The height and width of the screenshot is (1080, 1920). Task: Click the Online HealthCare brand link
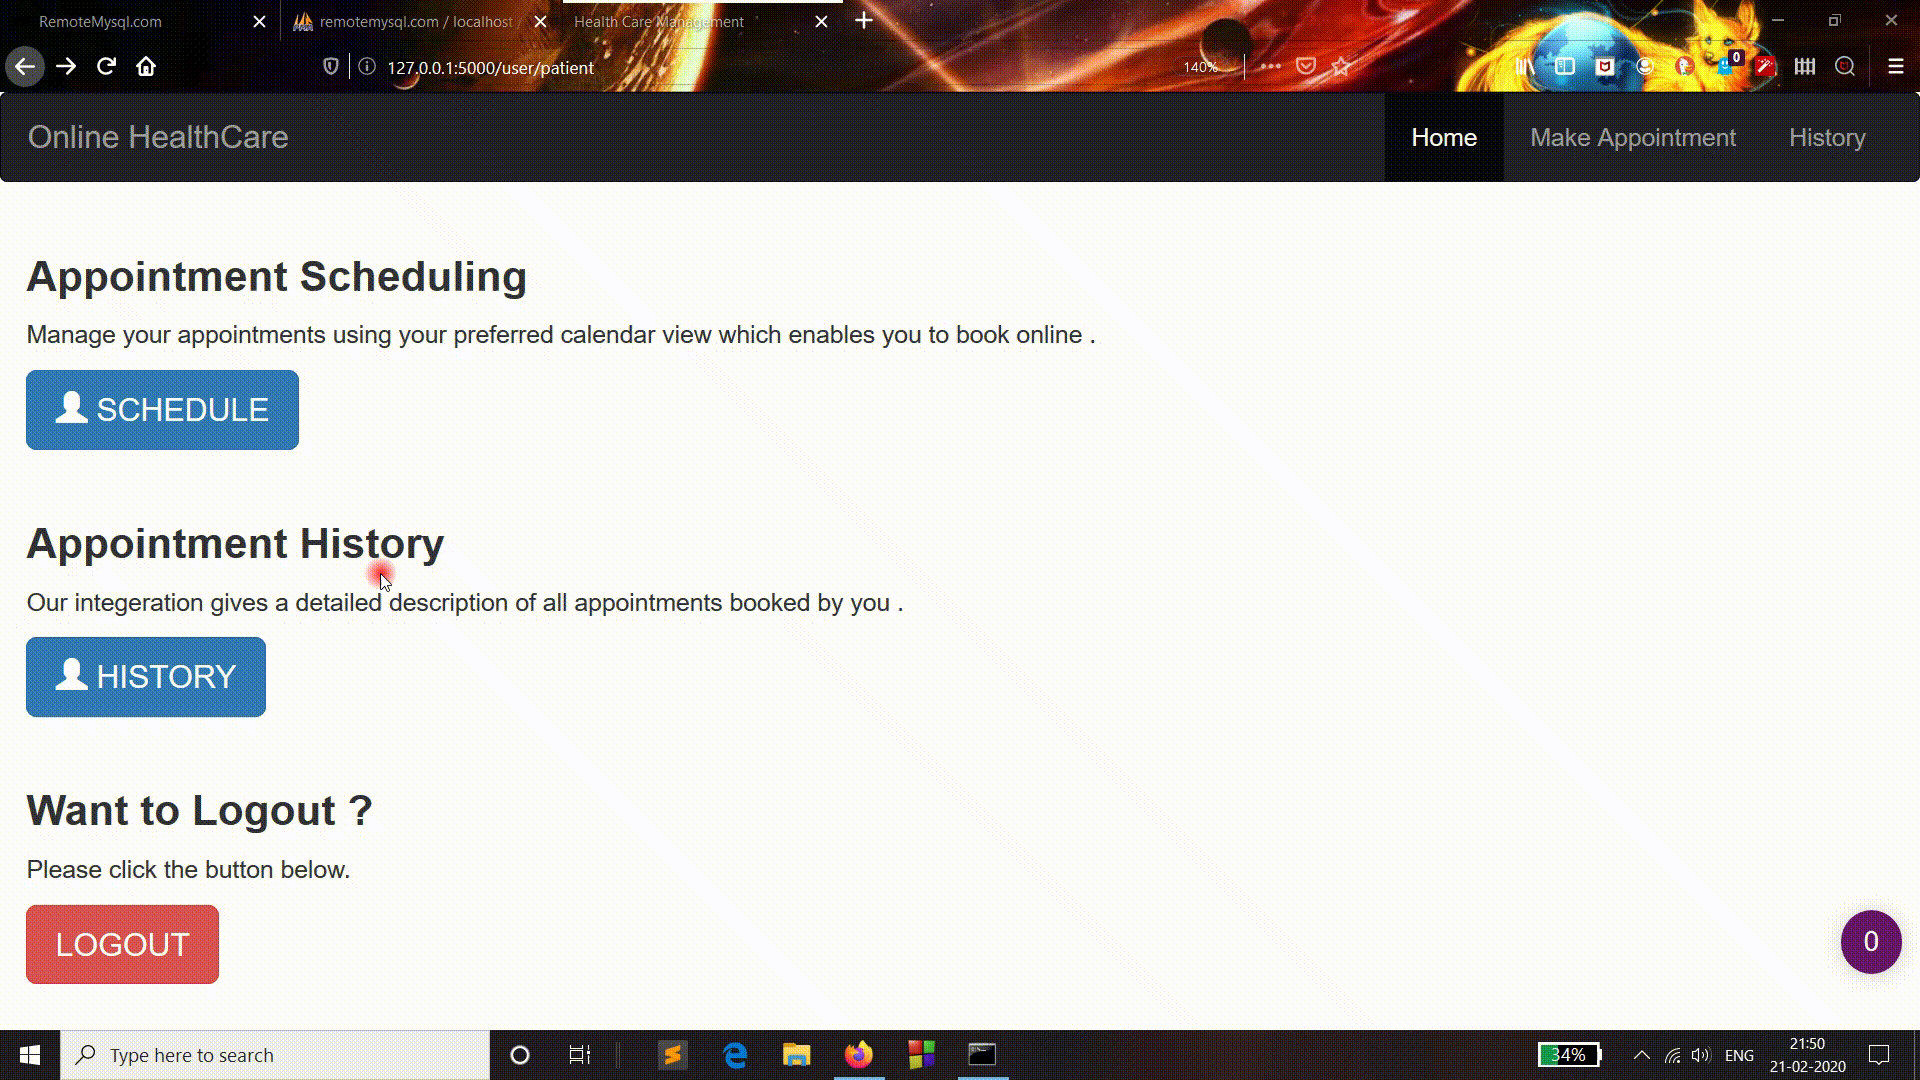pyautogui.click(x=158, y=138)
